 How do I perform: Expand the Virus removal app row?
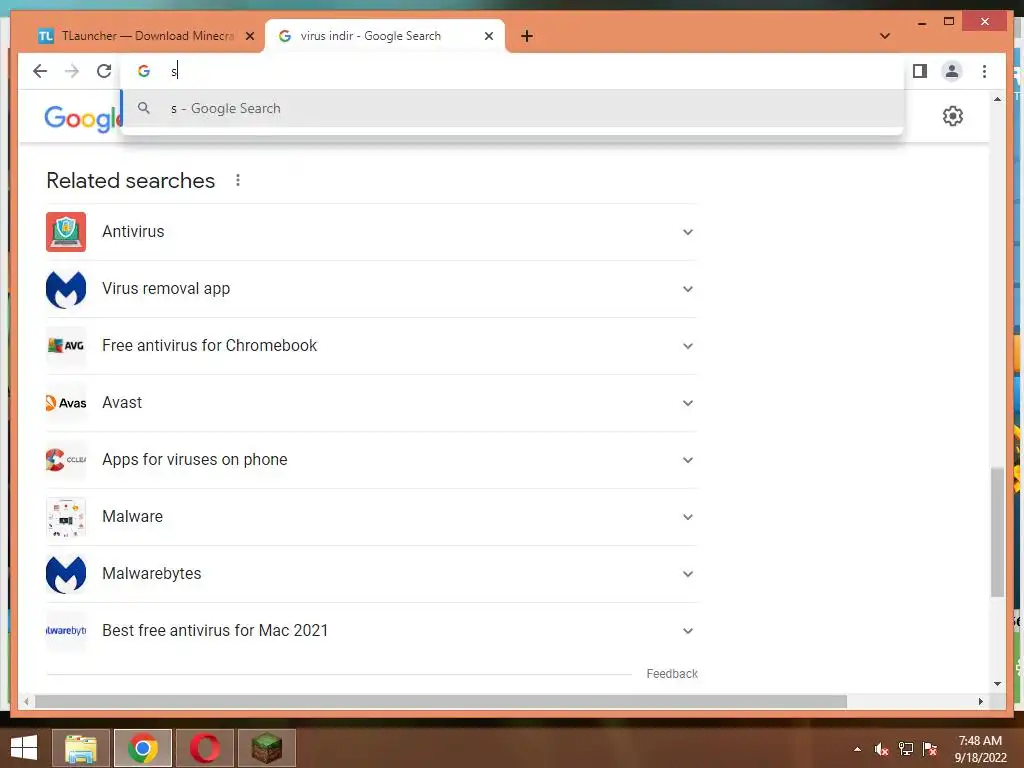[x=688, y=289]
